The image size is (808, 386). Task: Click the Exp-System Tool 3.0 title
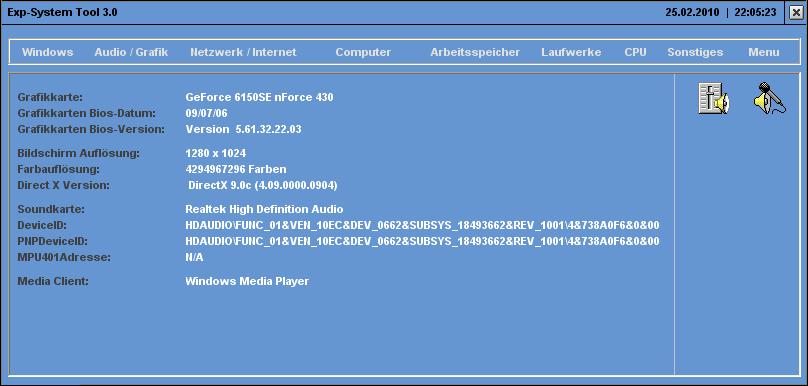click(62, 12)
